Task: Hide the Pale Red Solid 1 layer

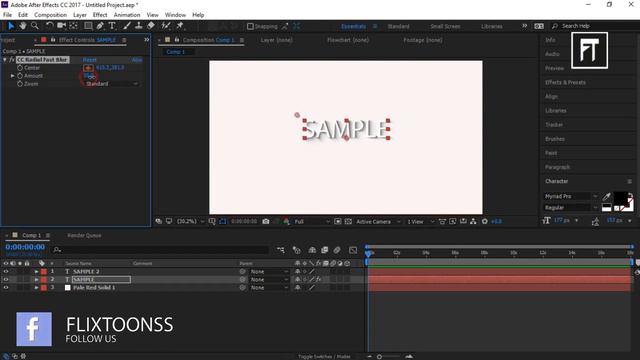Action: (6, 288)
